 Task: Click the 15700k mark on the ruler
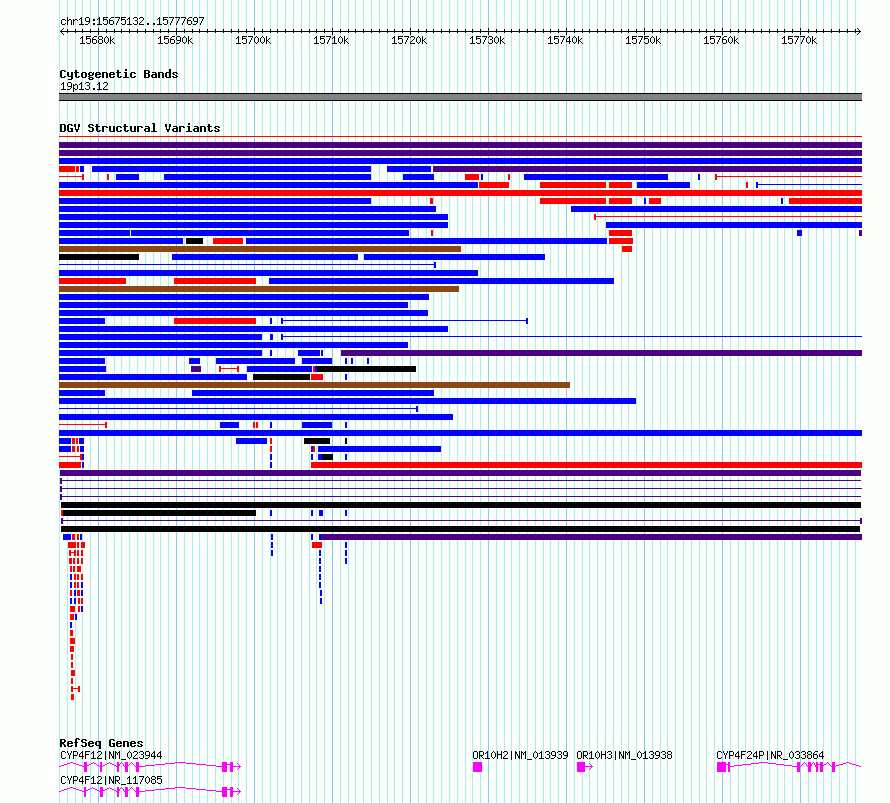[253, 40]
